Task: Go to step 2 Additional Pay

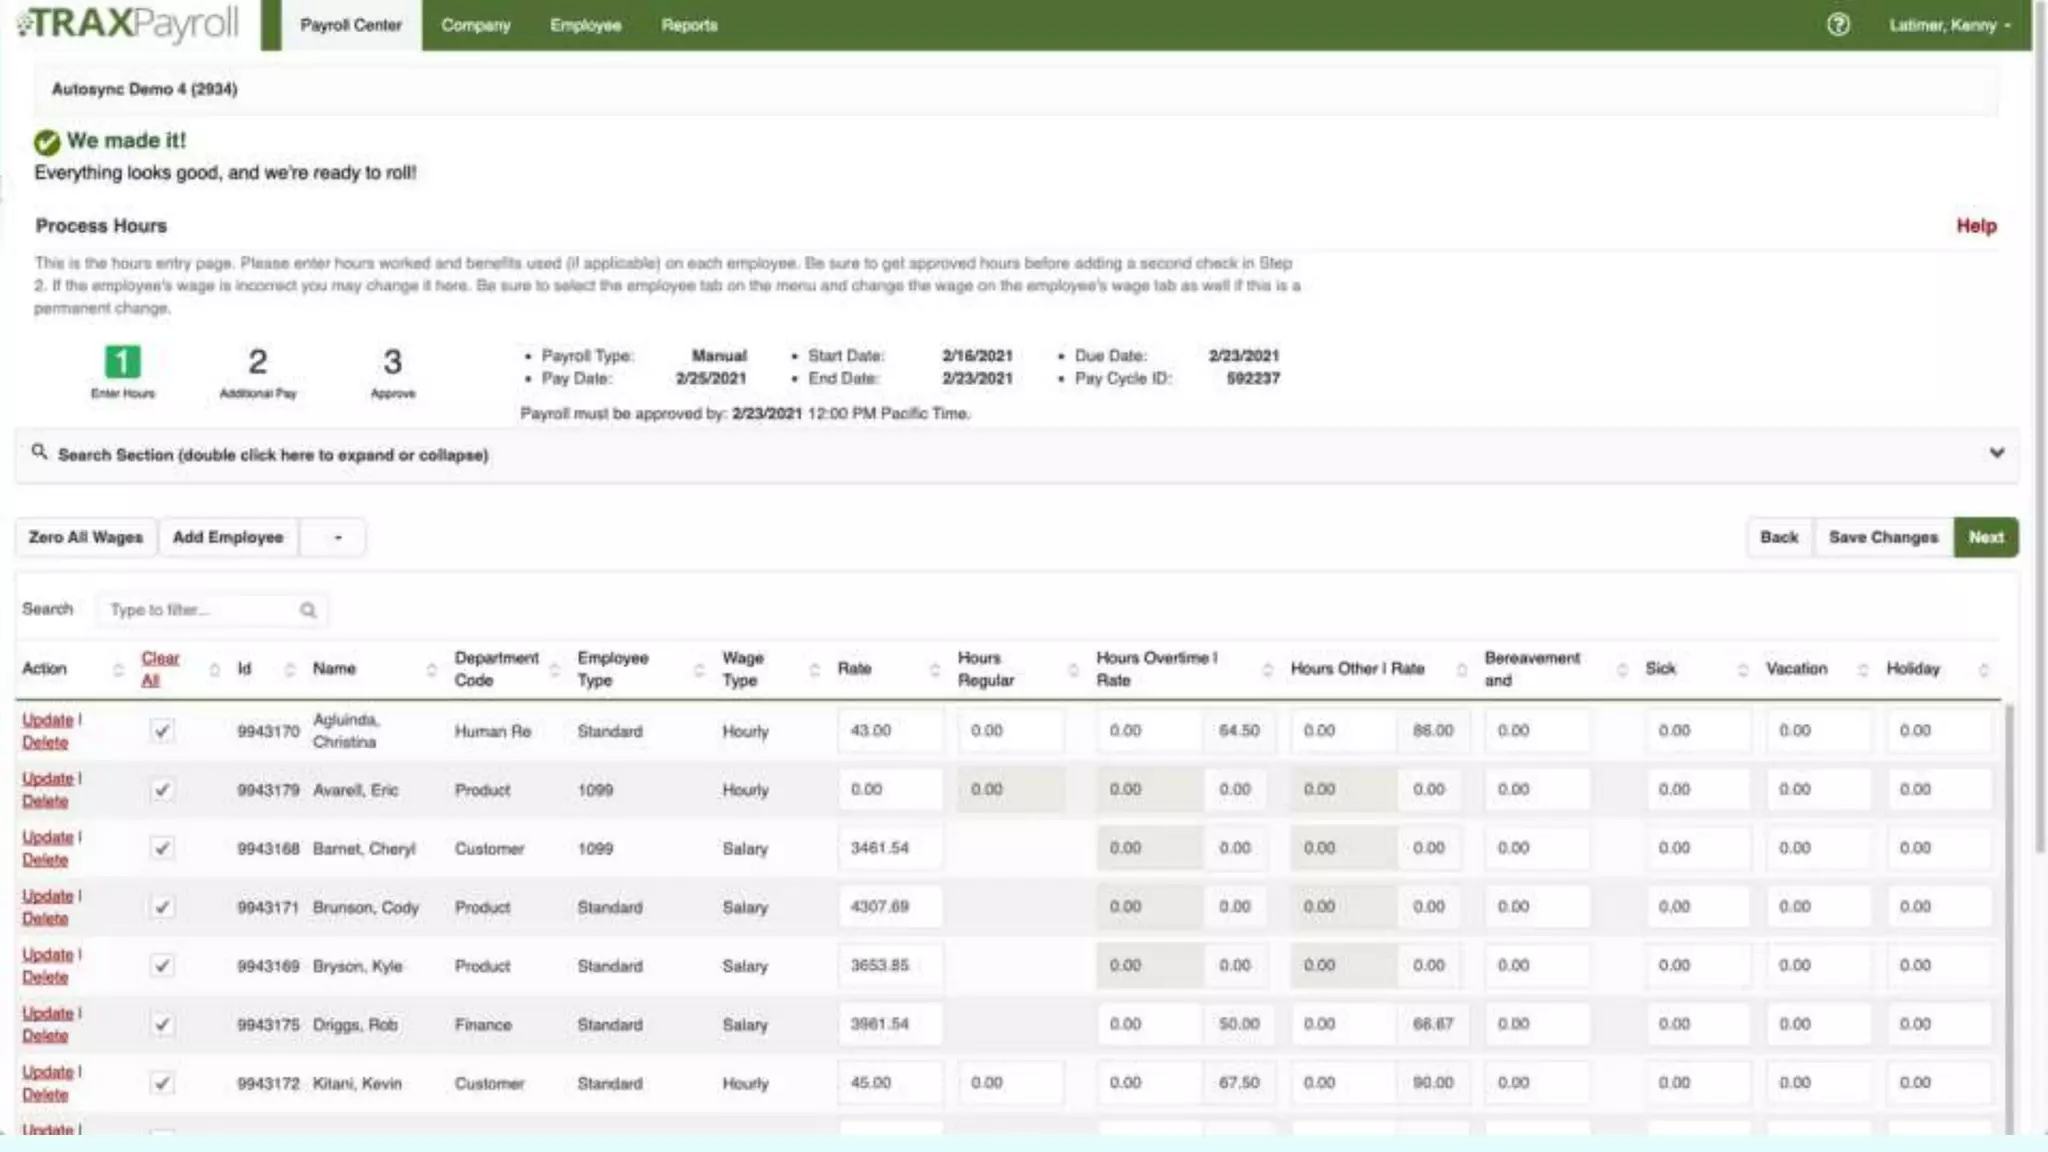Action: click(258, 362)
